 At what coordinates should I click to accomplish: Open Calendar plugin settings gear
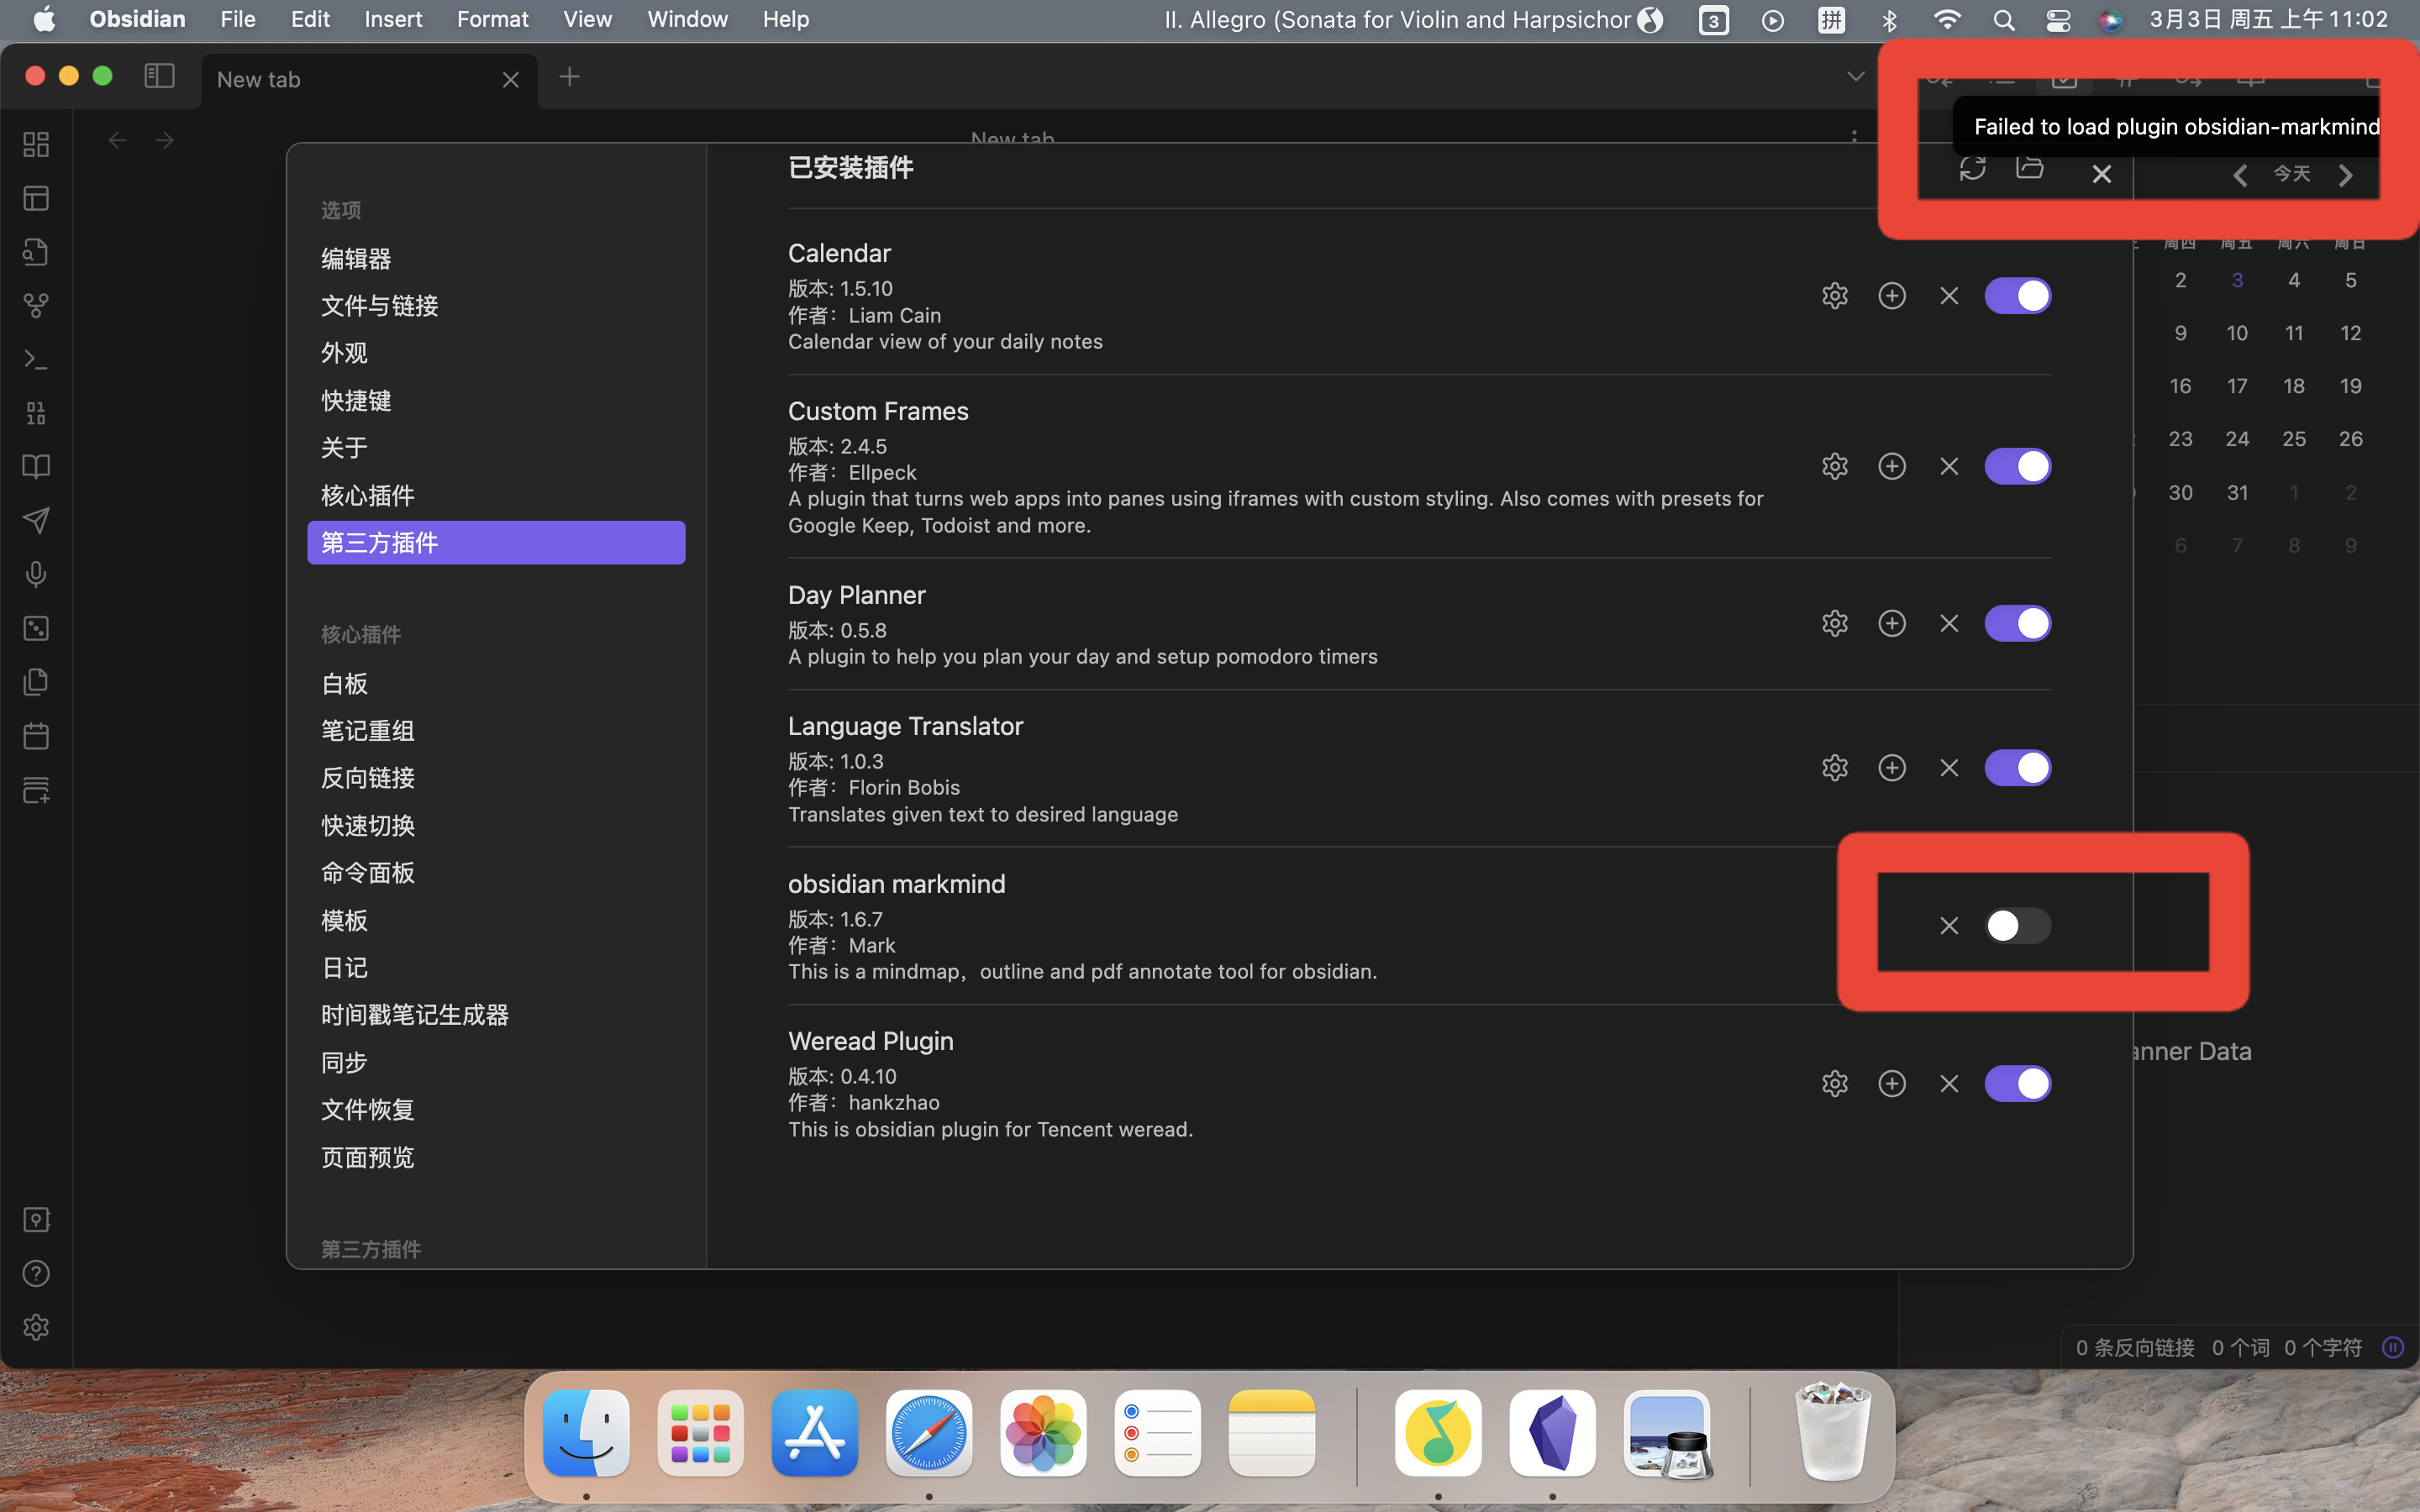click(x=1834, y=296)
